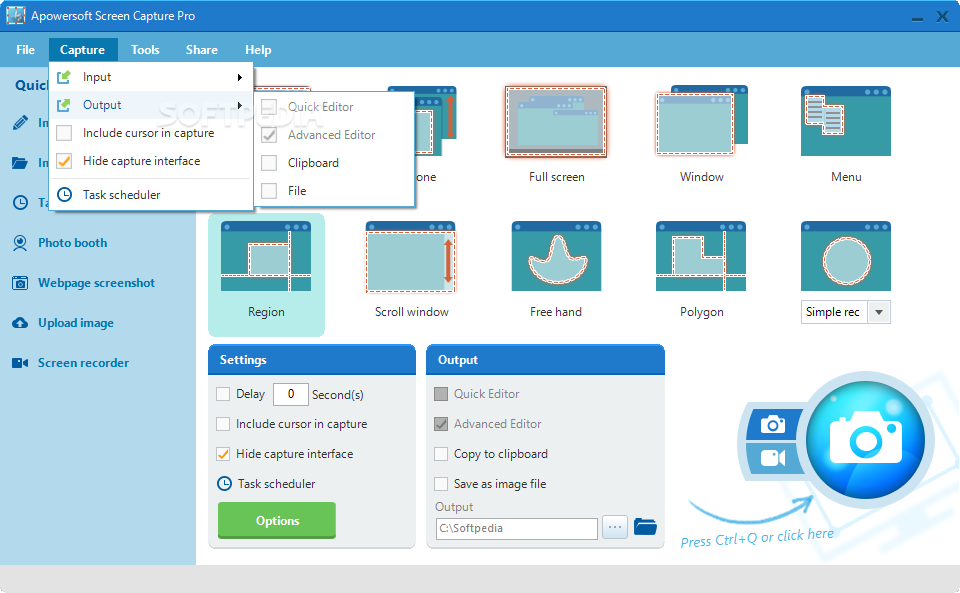960x593 pixels.
Task: Click the output path field C:\Softpedia
Action: click(516, 528)
